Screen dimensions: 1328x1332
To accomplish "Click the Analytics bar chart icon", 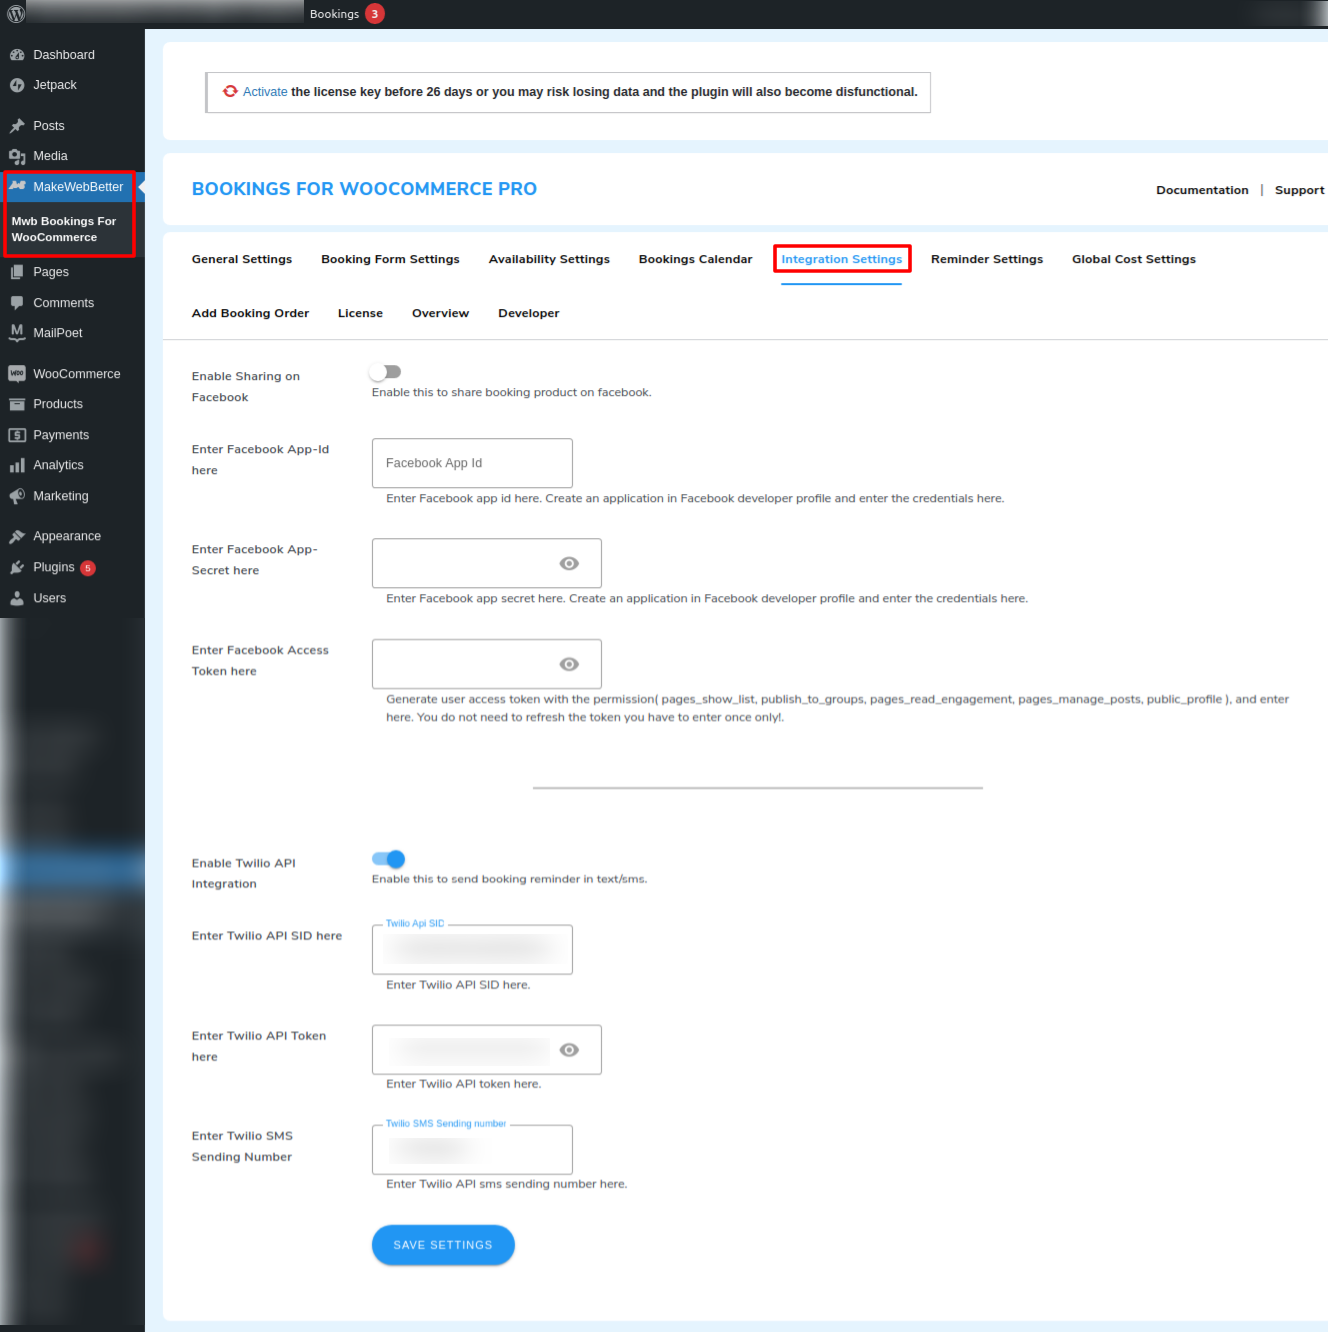I will tap(17, 465).
